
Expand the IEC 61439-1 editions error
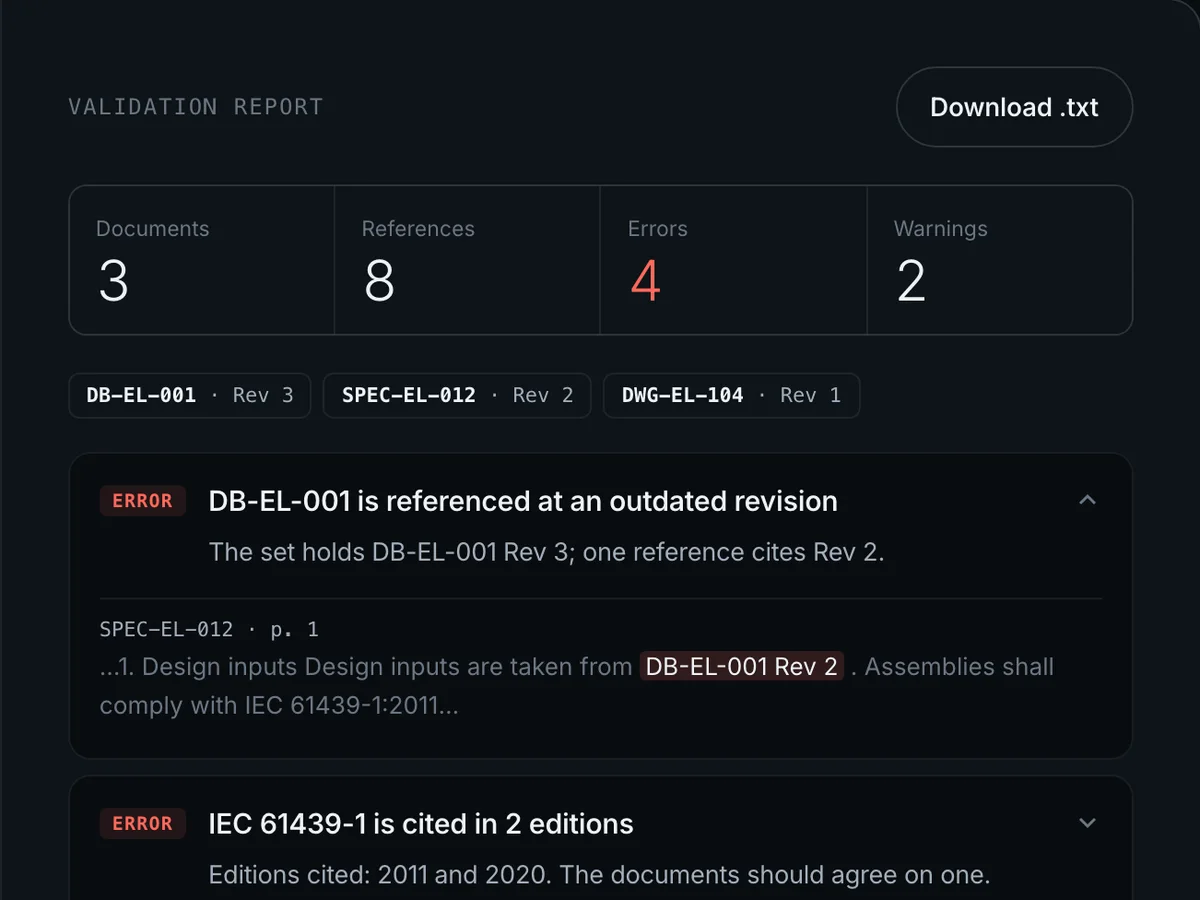(x=1088, y=823)
